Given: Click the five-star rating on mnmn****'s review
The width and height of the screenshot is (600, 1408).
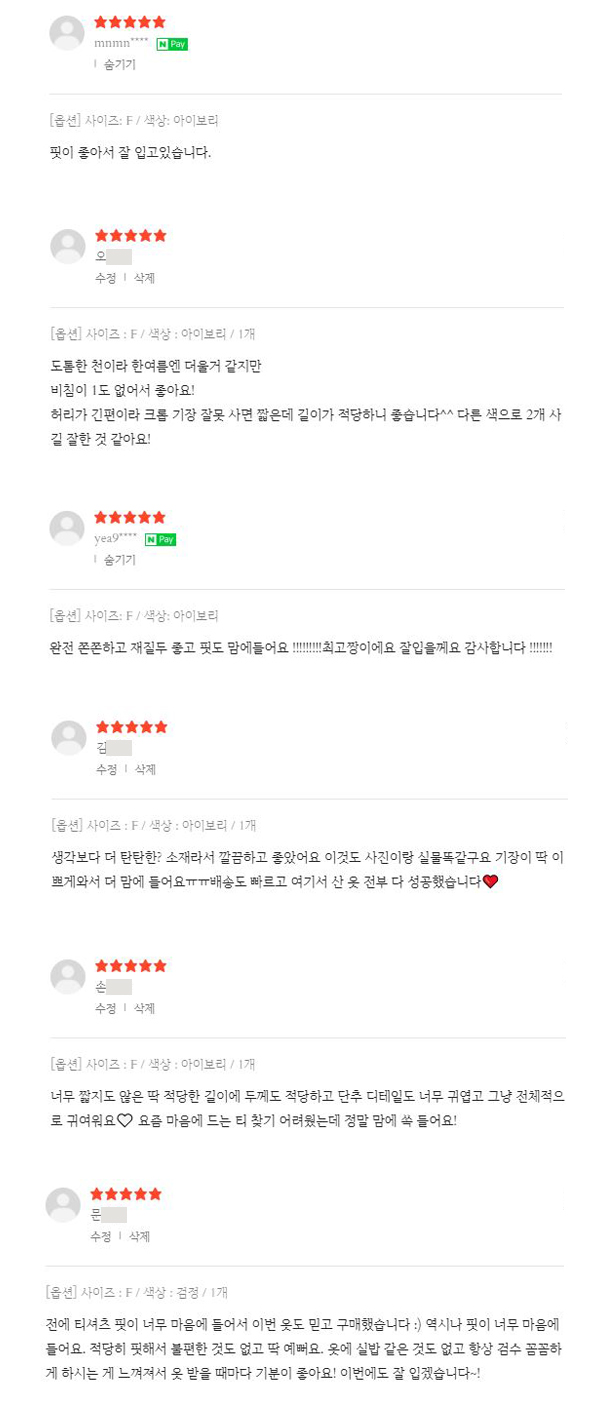Looking at the screenshot, I should pyautogui.click(x=130, y=22).
